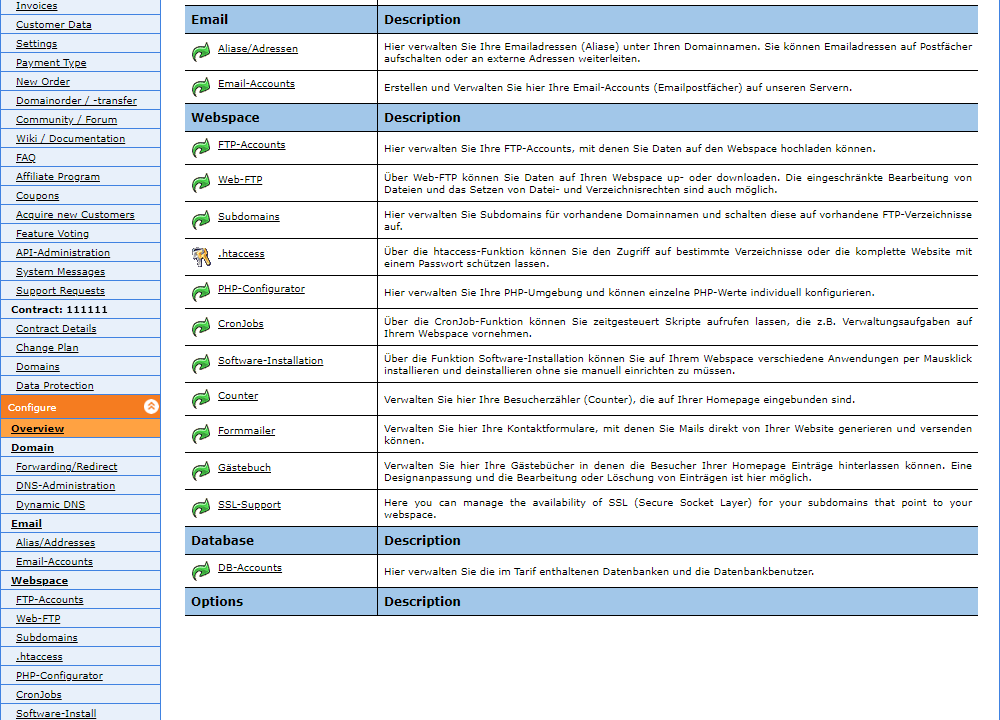Open Forwarding/Redirect in the sidebar

(67, 467)
